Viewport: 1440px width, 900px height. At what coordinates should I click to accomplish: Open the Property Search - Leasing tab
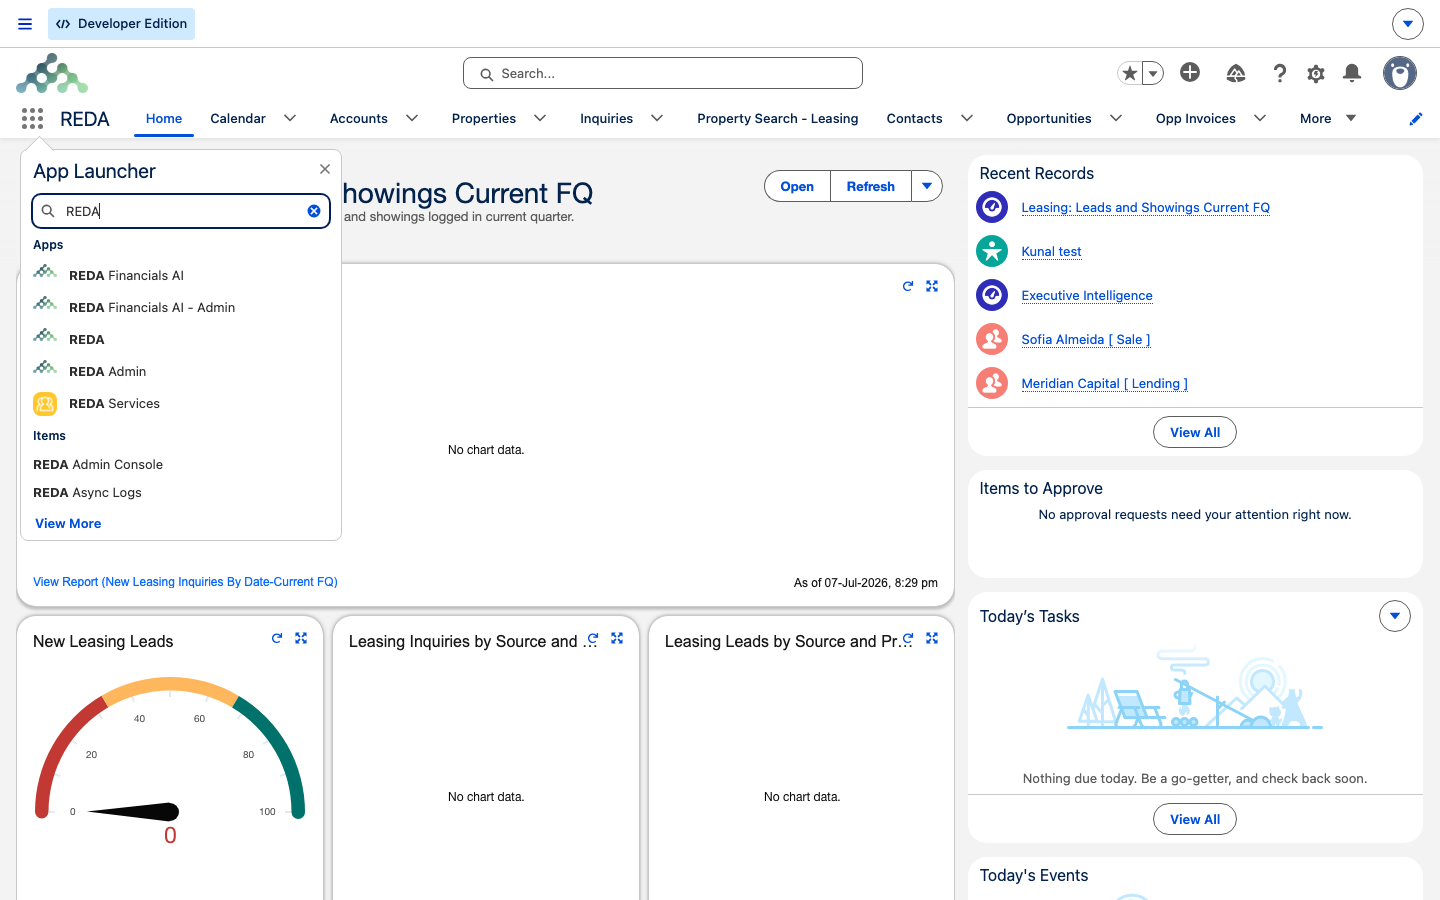777,118
